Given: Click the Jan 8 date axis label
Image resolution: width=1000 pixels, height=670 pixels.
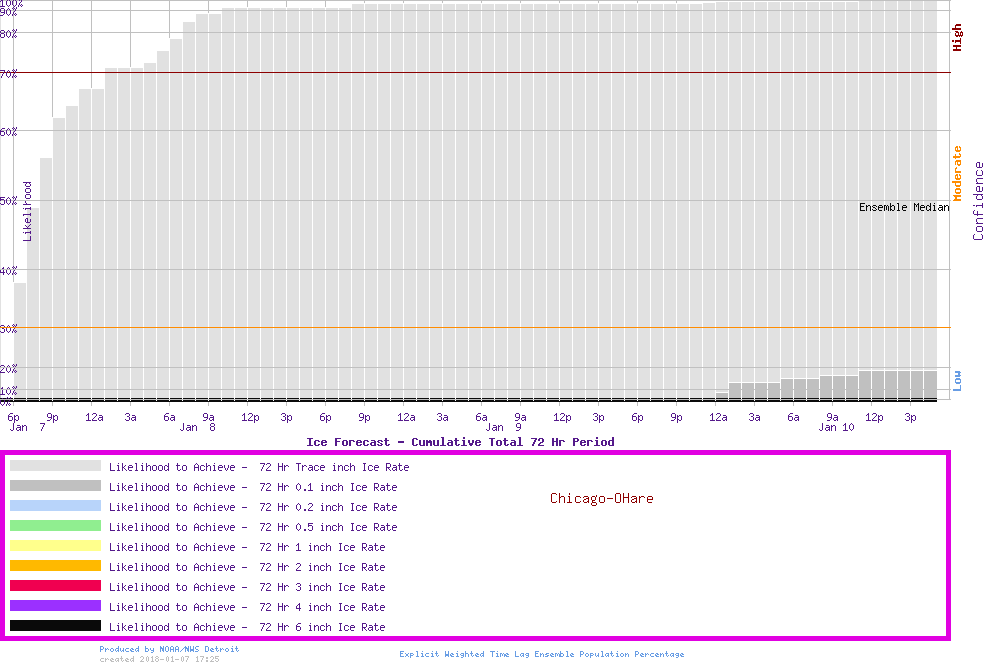Looking at the screenshot, I should pos(197,427).
